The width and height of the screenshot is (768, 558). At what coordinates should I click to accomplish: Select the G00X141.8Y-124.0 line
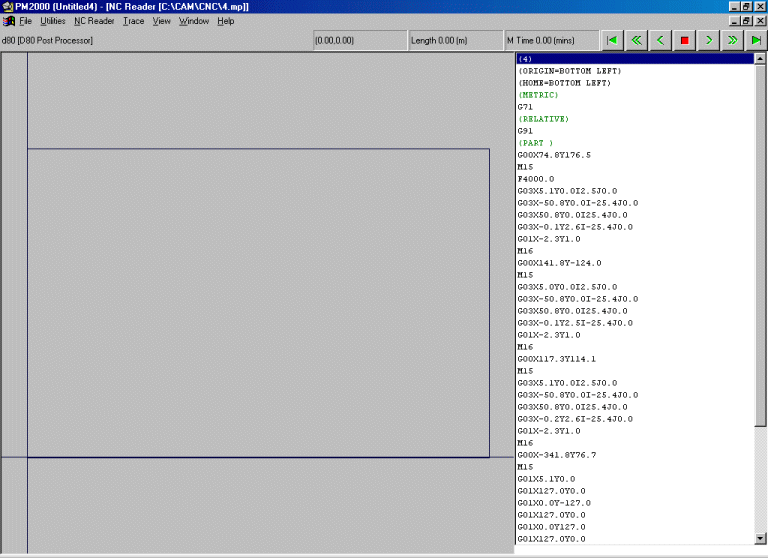coord(635,263)
